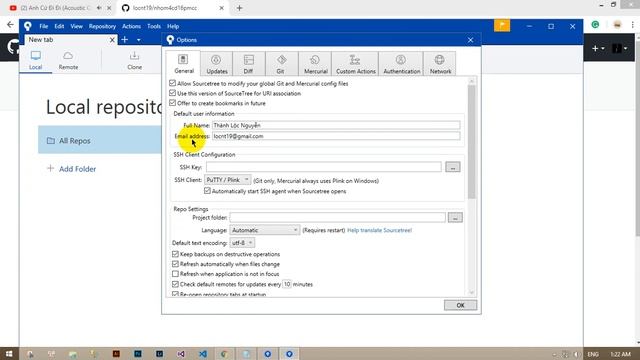Switch to Custom Actions tab
The width and height of the screenshot is (640, 360).
coord(355,64)
